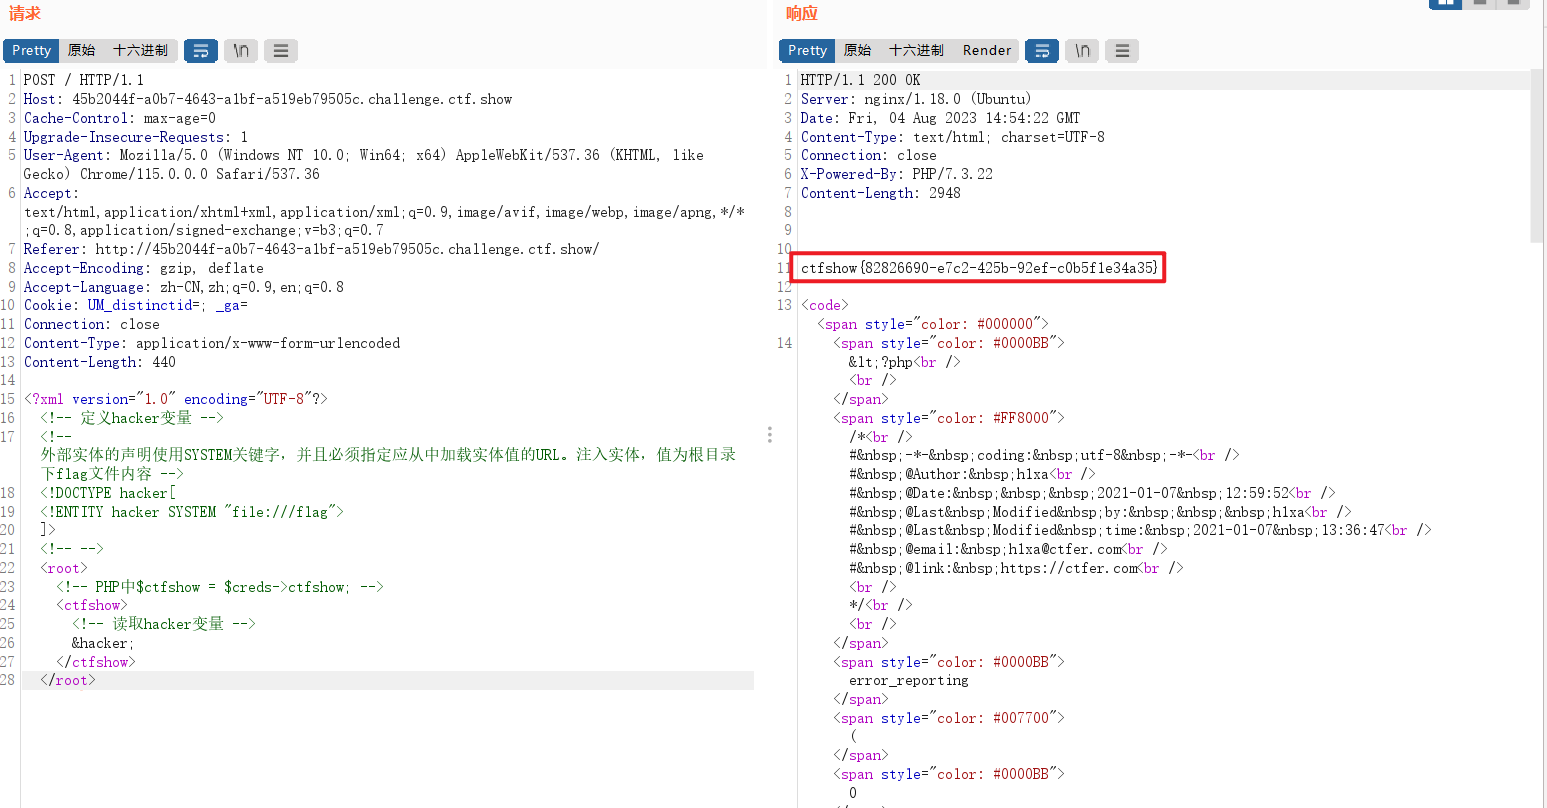Click the <code> tag in response body
Viewport: 1547px width, 808px height.
click(825, 305)
